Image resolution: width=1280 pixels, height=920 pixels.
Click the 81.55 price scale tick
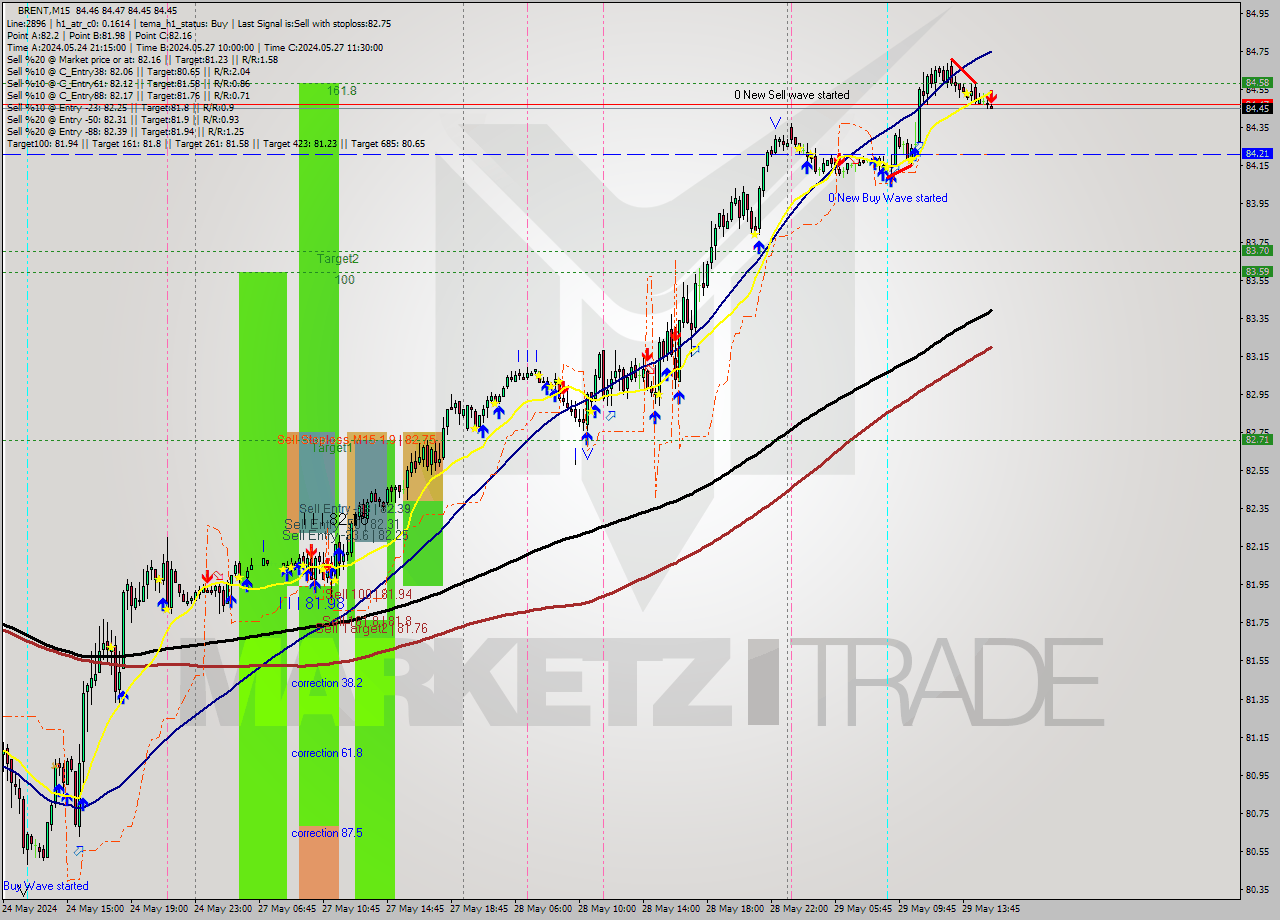tap(1257, 660)
